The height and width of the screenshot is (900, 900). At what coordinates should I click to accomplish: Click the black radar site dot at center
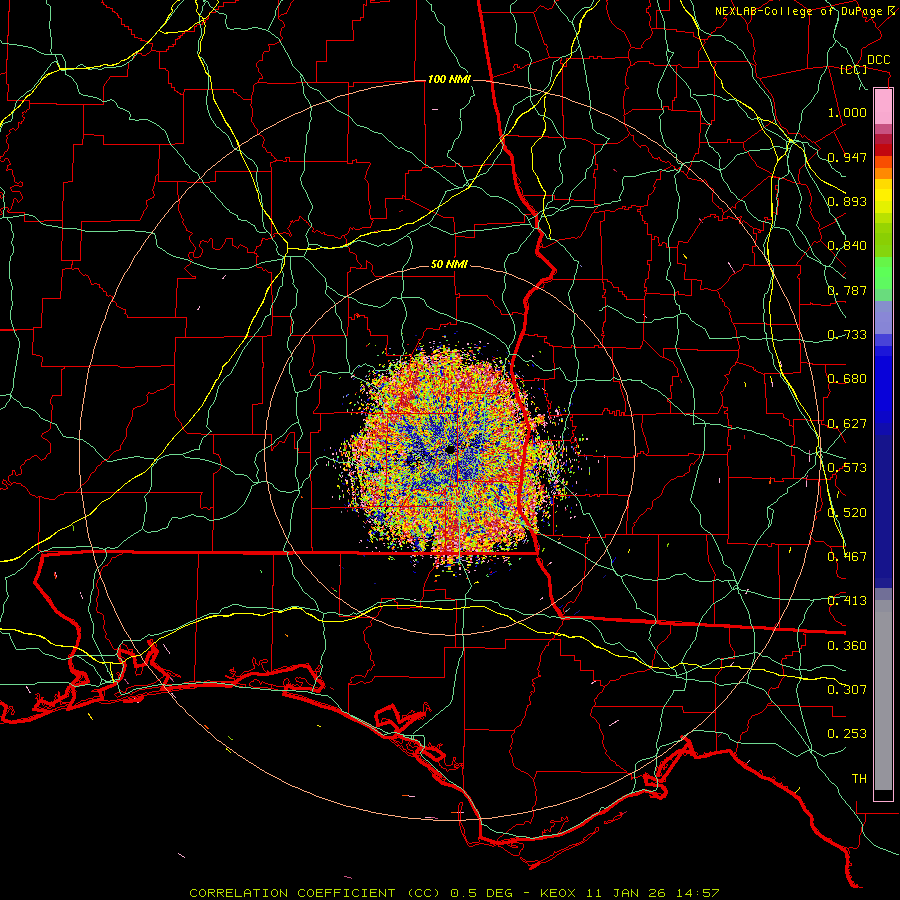[x=451, y=449]
